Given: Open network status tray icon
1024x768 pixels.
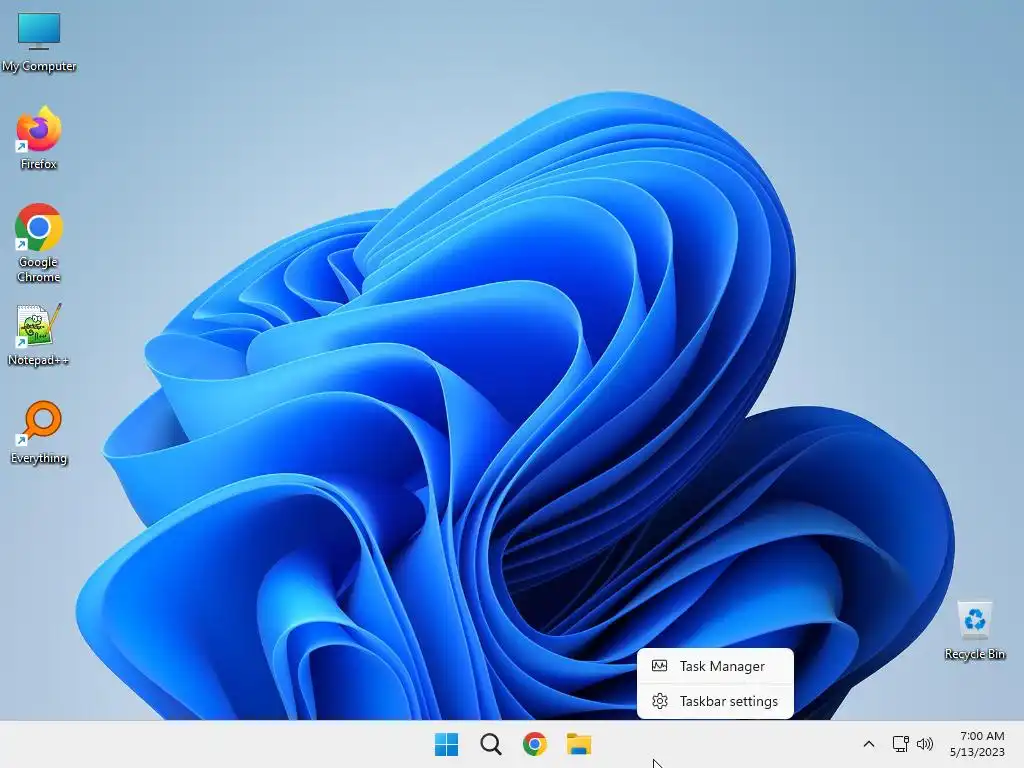Looking at the screenshot, I should point(901,744).
